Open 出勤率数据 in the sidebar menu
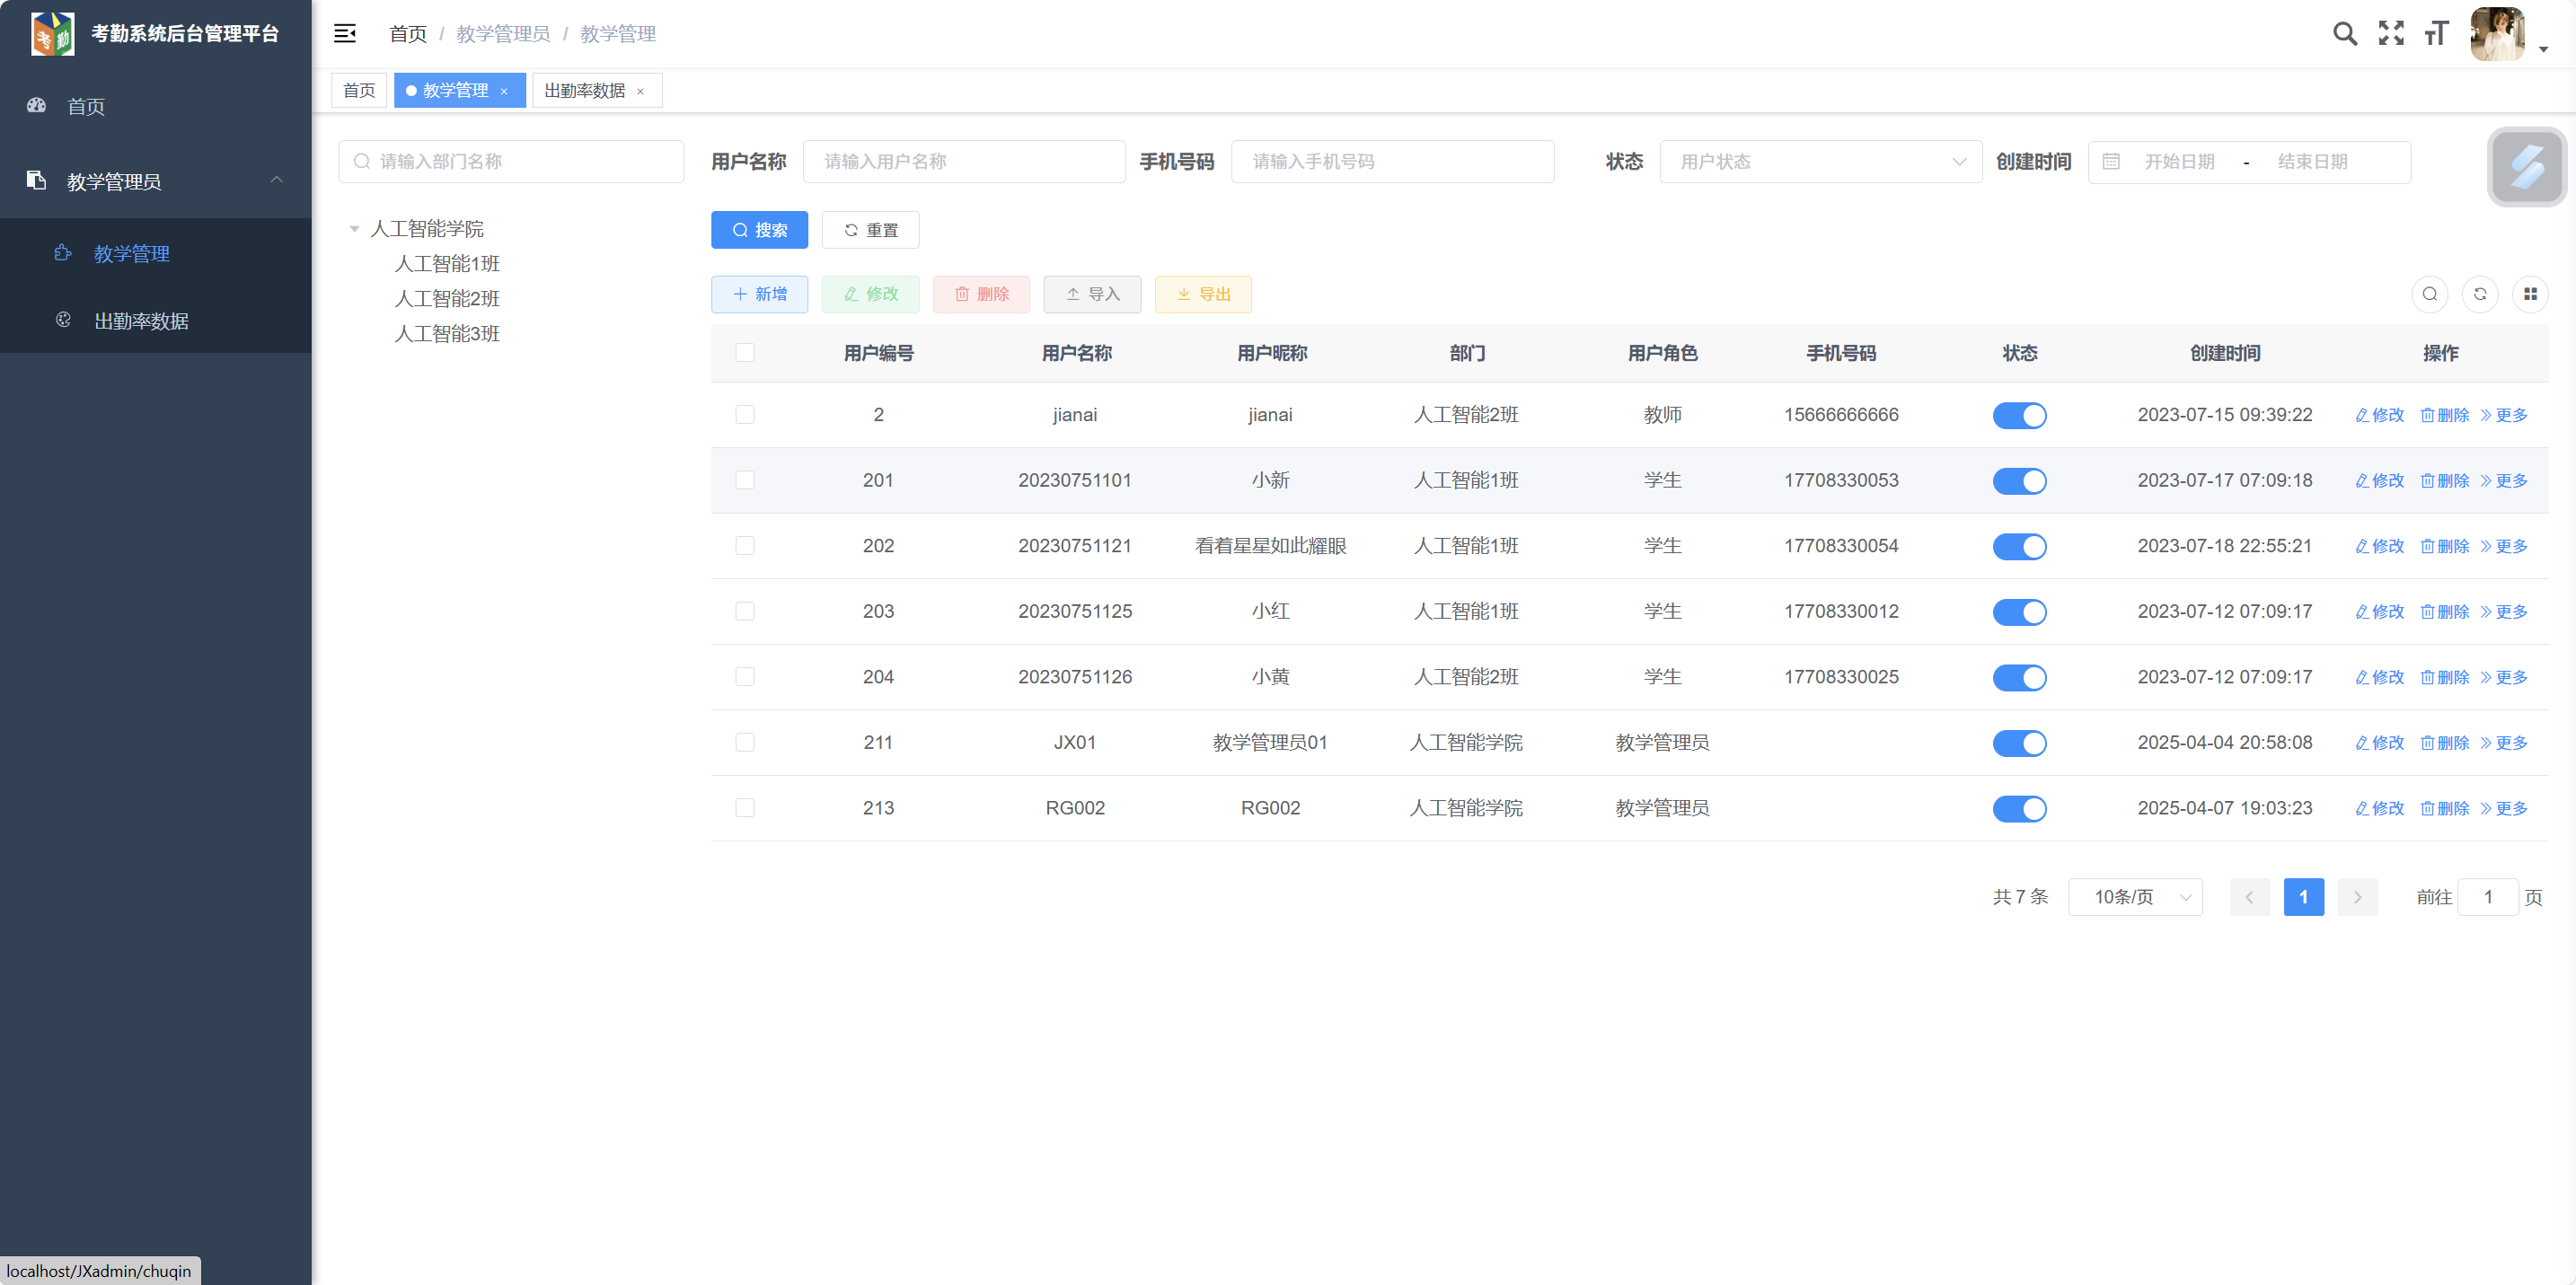2576x1285 pixels. 141,321
